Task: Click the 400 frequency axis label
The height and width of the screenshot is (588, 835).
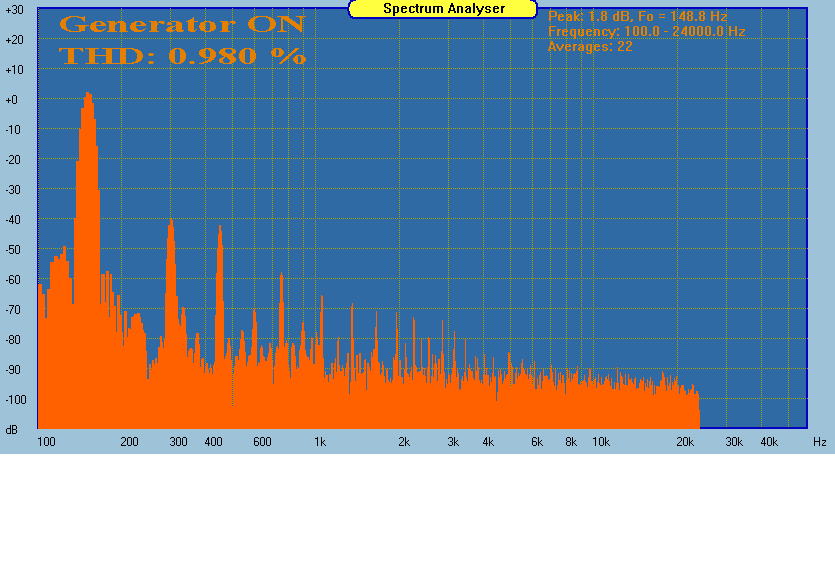Action: pos(214,442)
